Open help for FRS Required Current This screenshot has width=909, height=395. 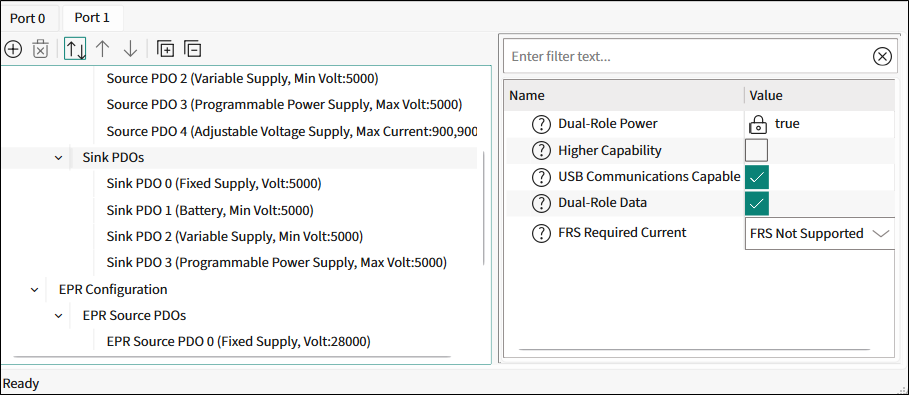pyautogui.click(x=541, y=233)
